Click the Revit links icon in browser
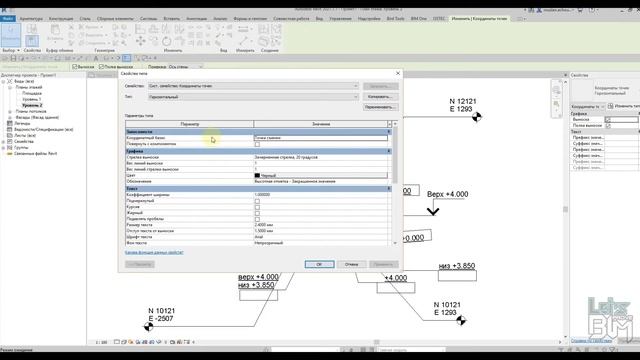640x360 pixels. click(x=10, y=153)
